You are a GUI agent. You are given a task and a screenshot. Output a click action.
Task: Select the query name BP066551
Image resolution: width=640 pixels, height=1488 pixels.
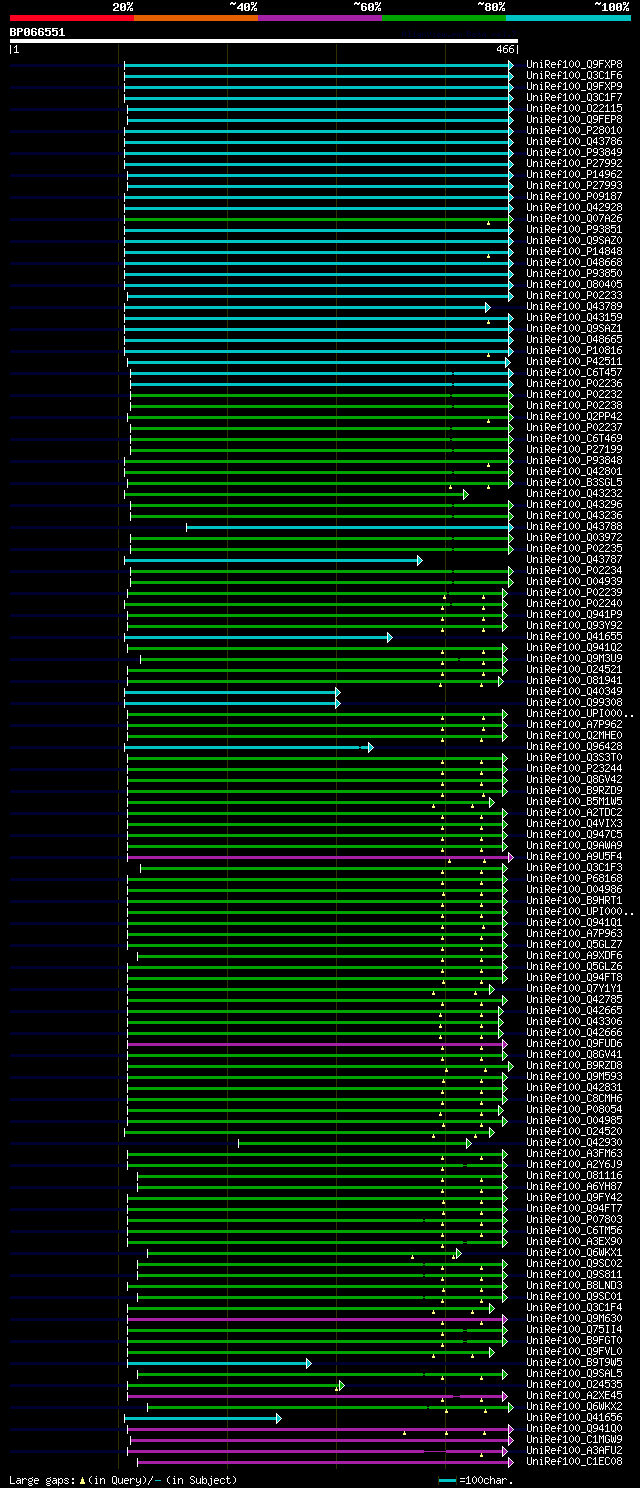(37, 32)
